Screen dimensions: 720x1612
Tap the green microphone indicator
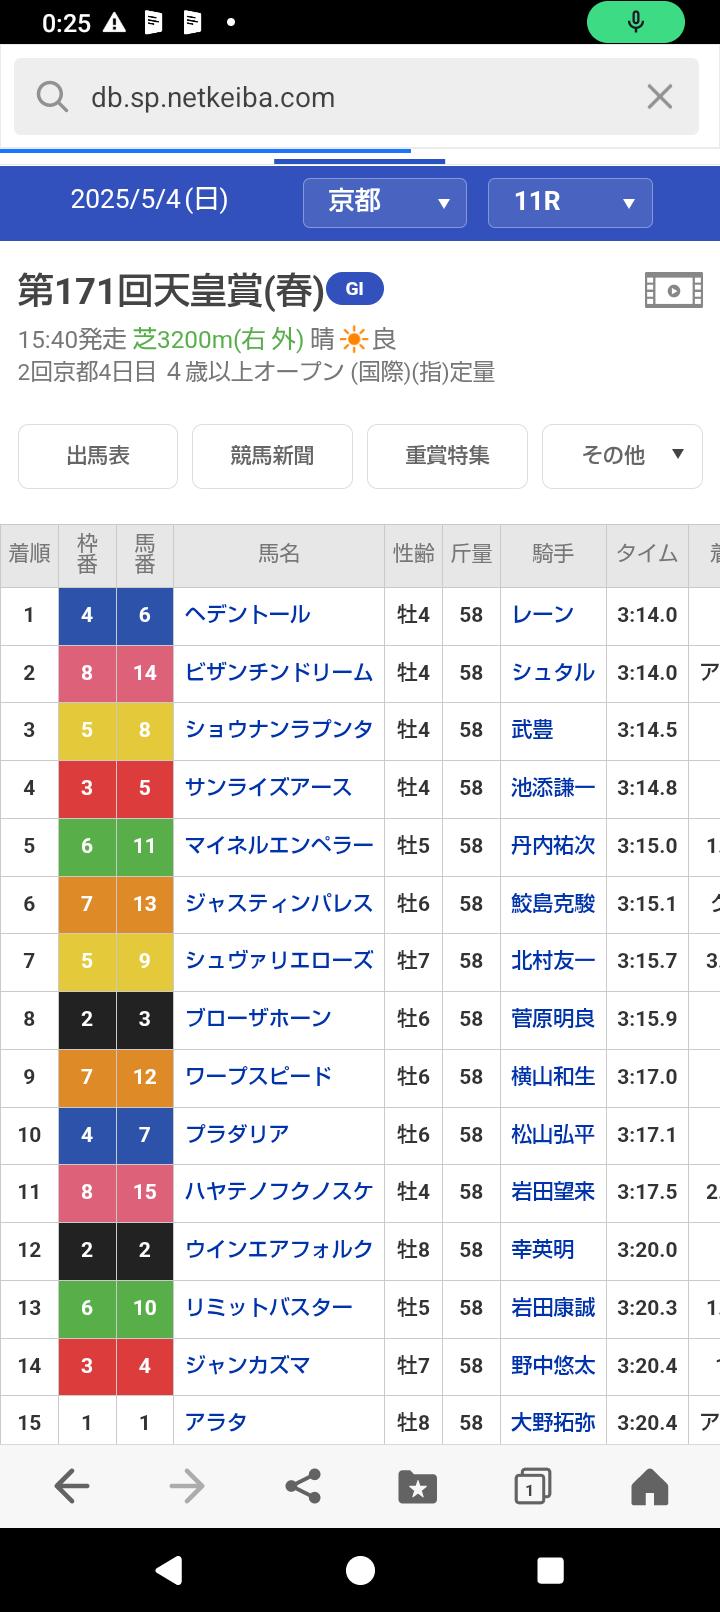click(635, 22)
